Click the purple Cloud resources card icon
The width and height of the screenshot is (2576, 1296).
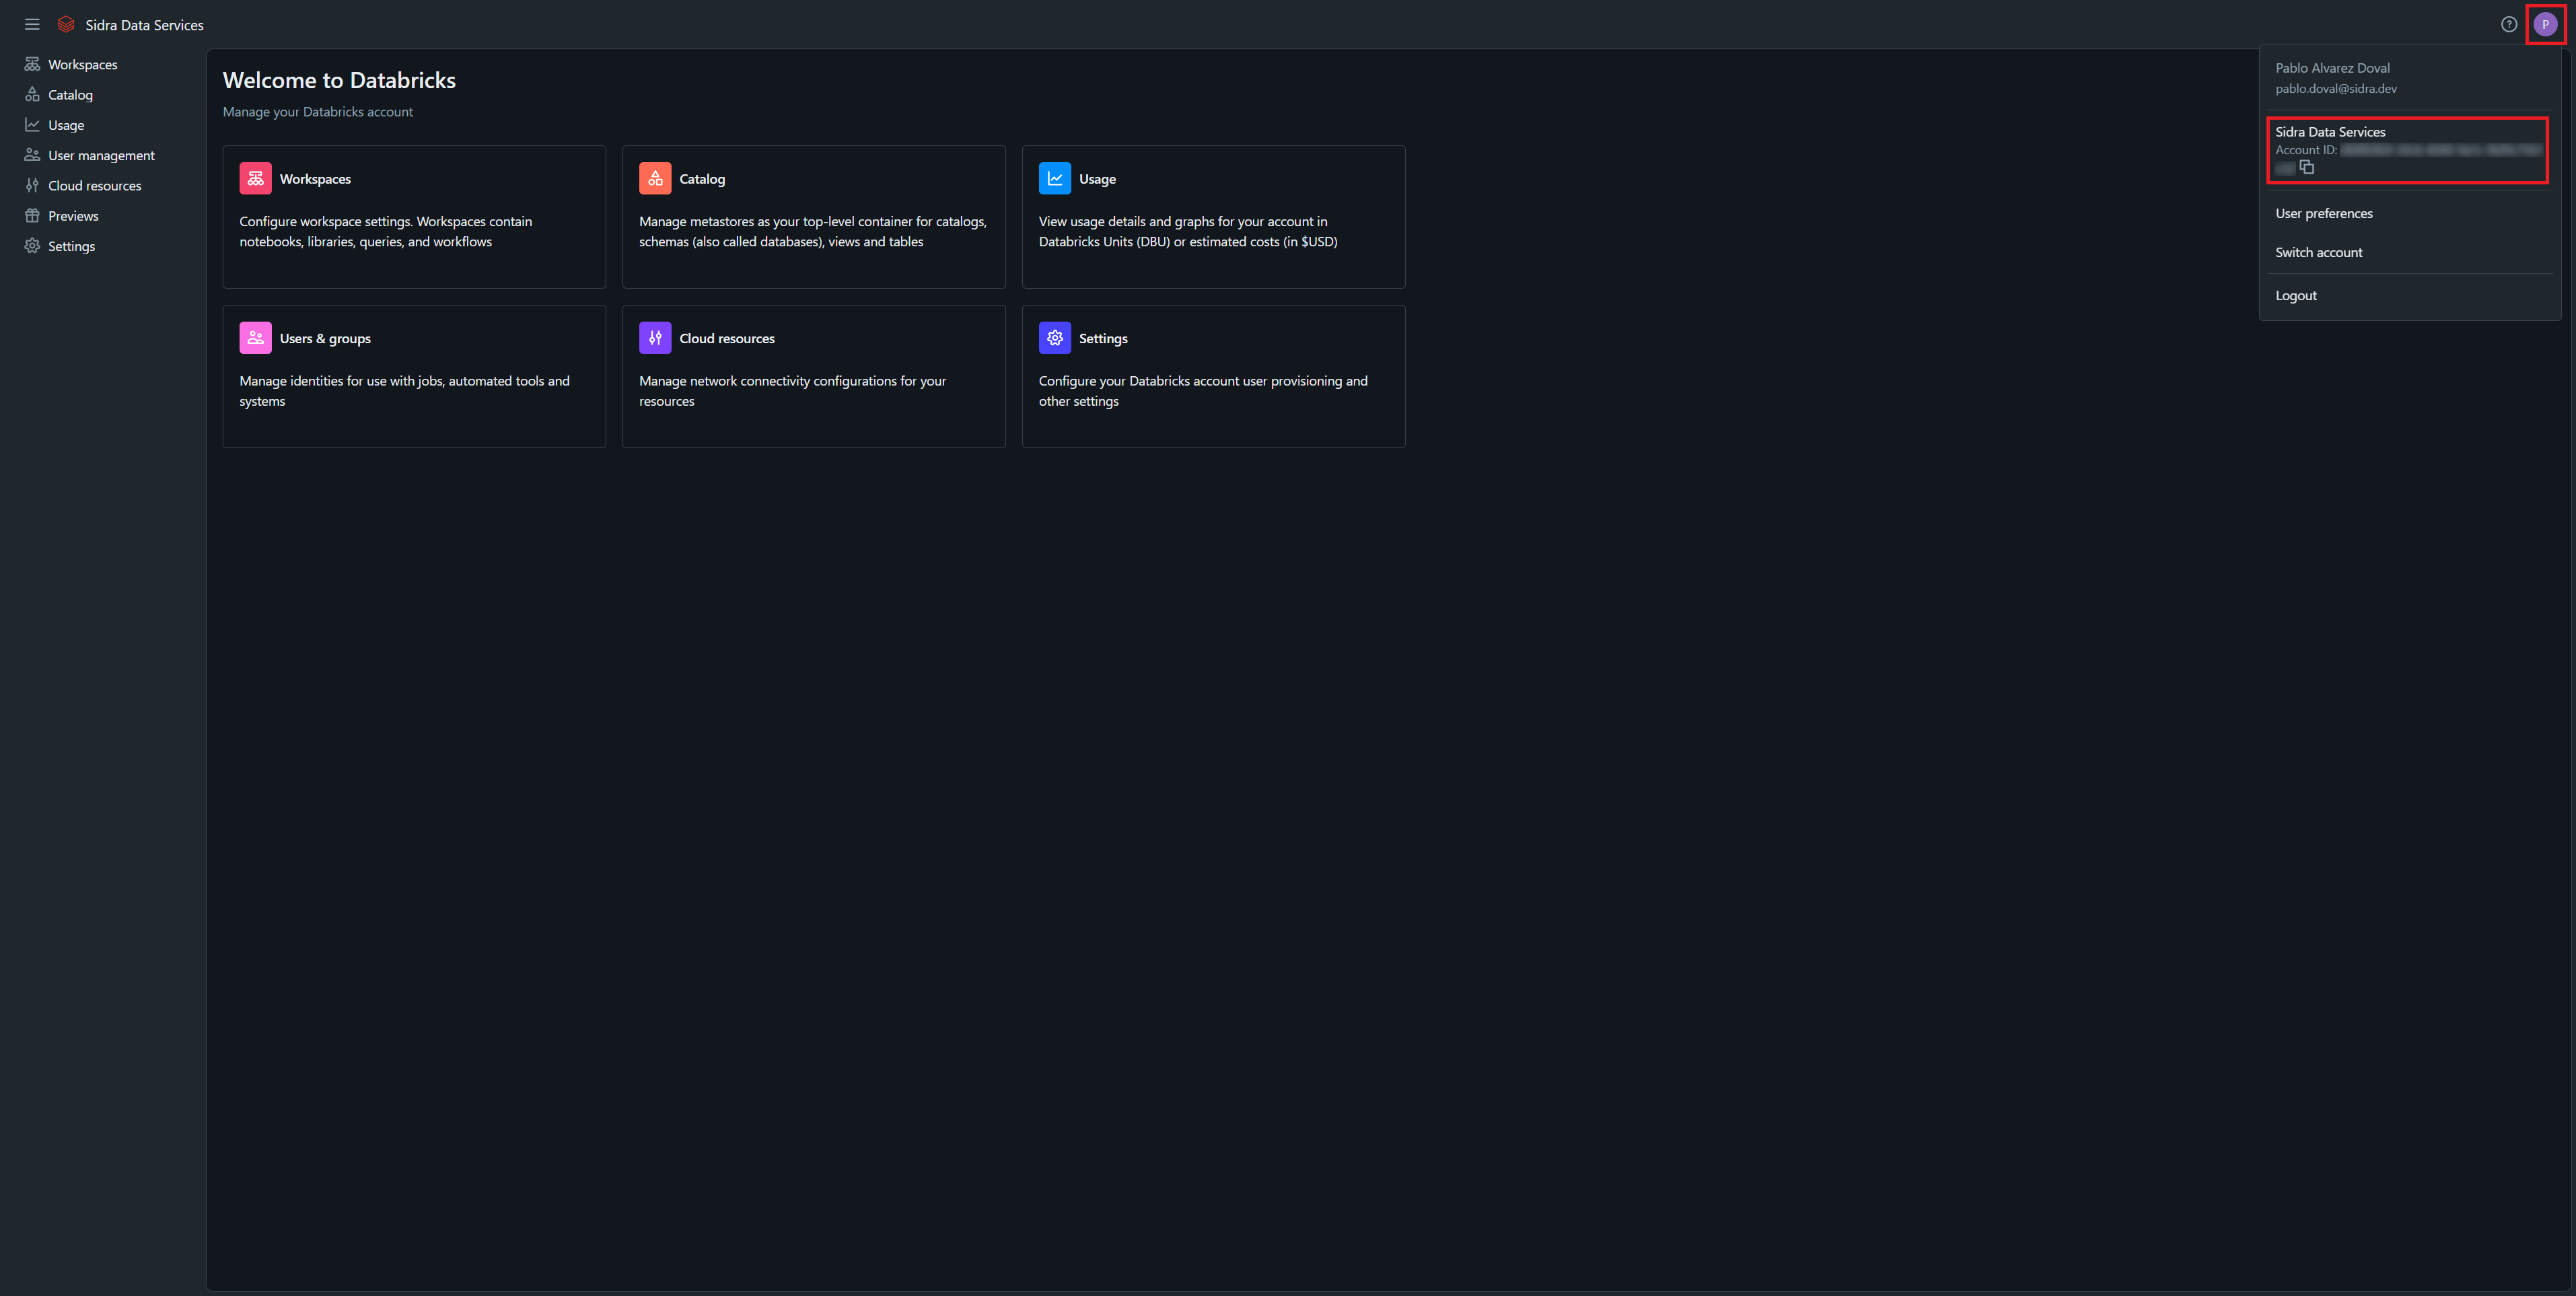click(655, 338)
